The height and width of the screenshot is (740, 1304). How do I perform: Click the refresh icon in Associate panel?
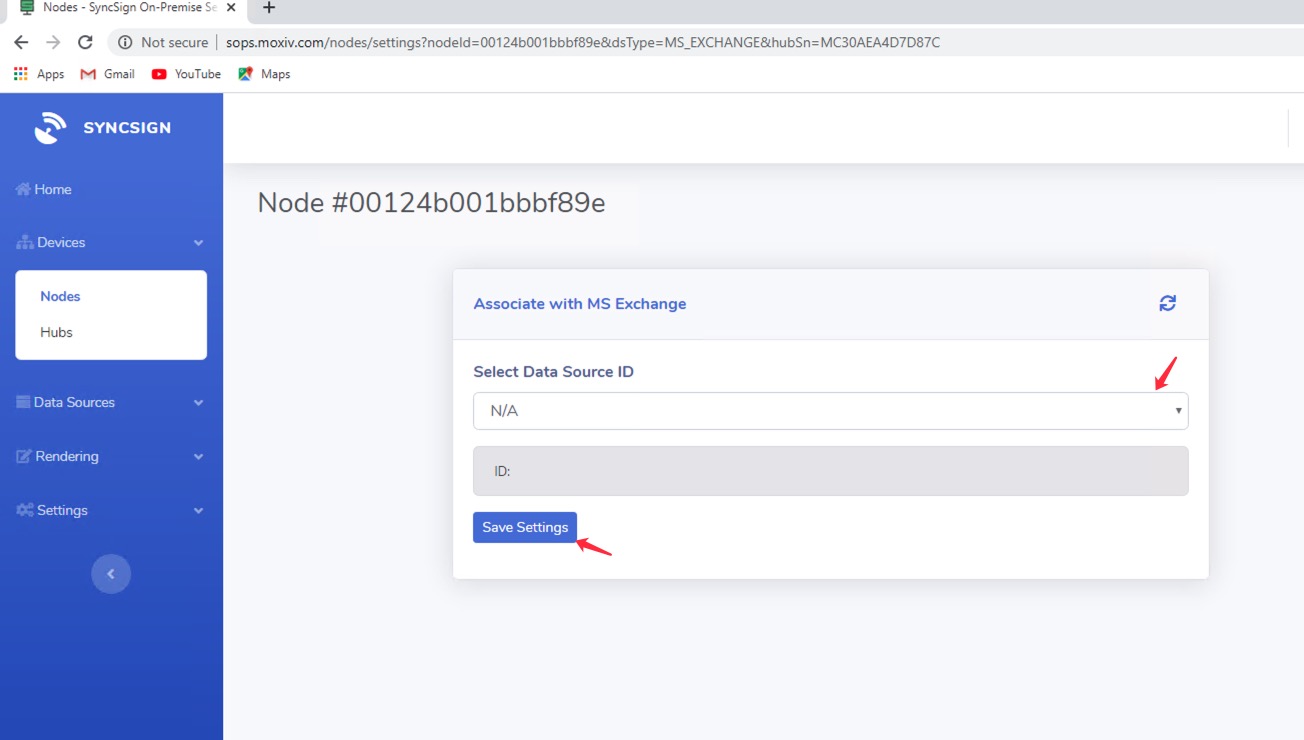(x=1167, y=303)
